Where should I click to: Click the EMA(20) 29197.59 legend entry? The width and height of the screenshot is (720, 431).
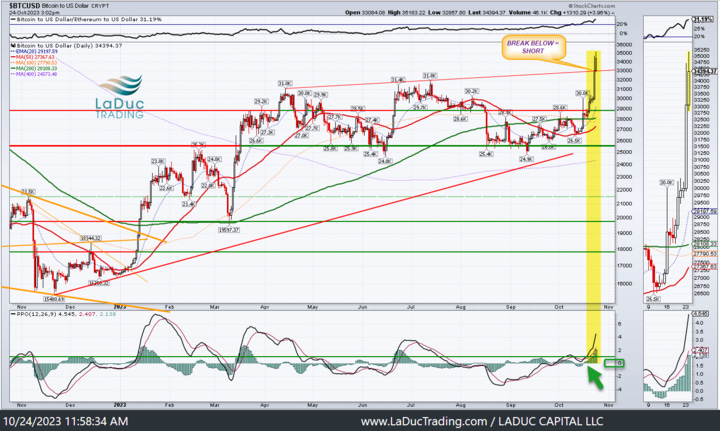34,51
